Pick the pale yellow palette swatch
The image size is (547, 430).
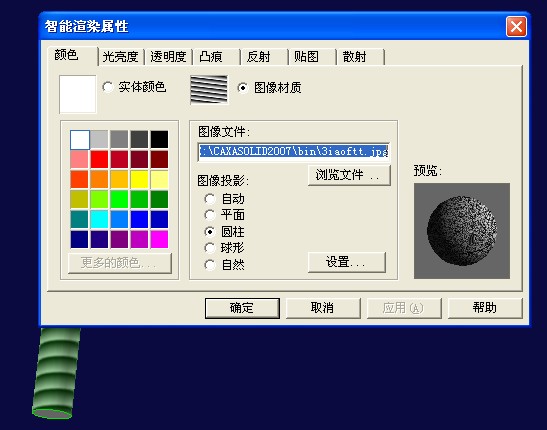159,180
